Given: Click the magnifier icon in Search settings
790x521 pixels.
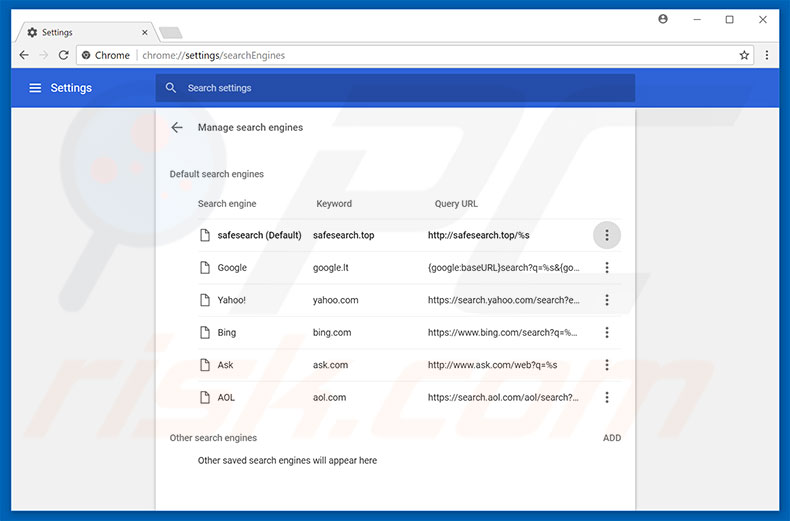Looking at the screenshot, I should pyautogui.click(x=171, y=88).
